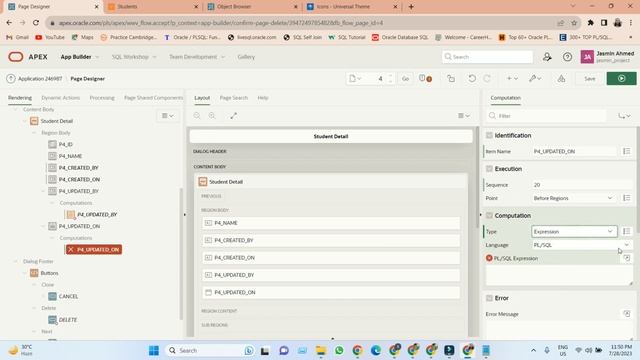This screenshot has width=640, height=360.
Task: Click the Save button
Action: [x=589, y=78]
